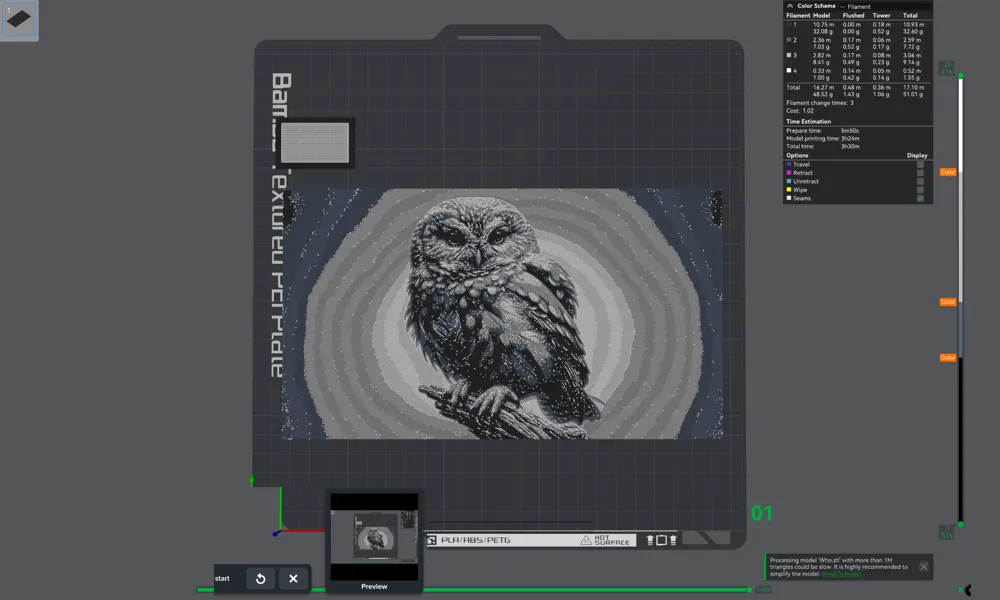Viewport: 1000px width, 600px height.
Task: Click the Time Estimation header
Action: pyautogui.click(x=809, y=121)
